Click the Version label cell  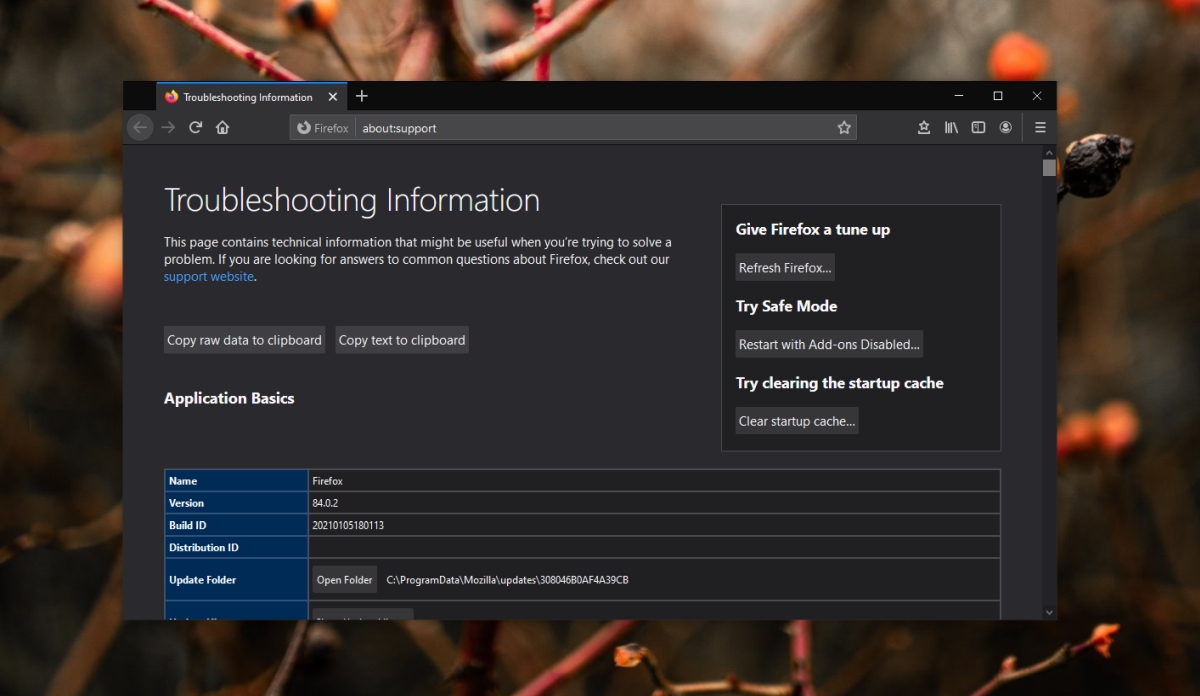(237, 503)
